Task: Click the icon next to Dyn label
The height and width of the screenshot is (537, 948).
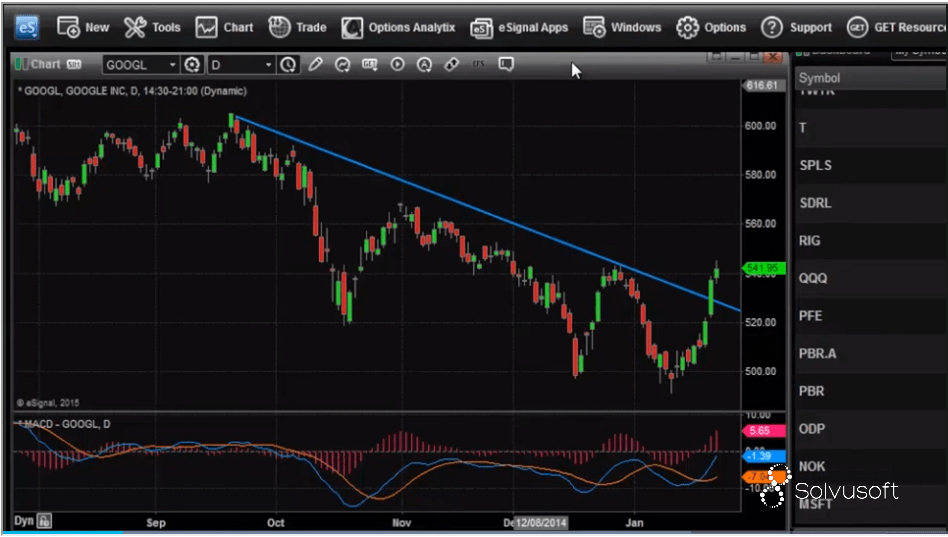Action: 44,521
